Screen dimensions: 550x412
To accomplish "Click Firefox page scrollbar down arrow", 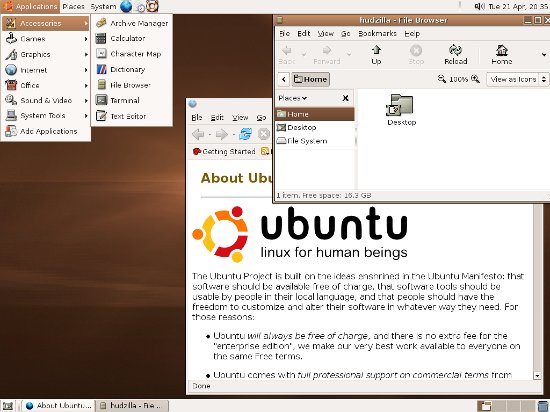I will tap(537, 376).
